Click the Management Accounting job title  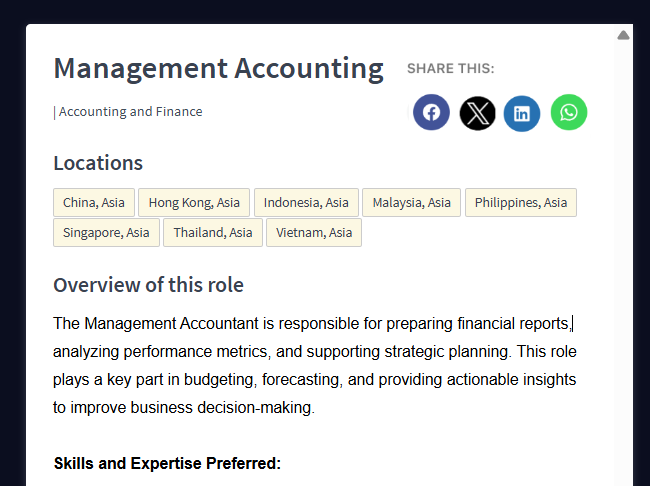coord(218,69)
